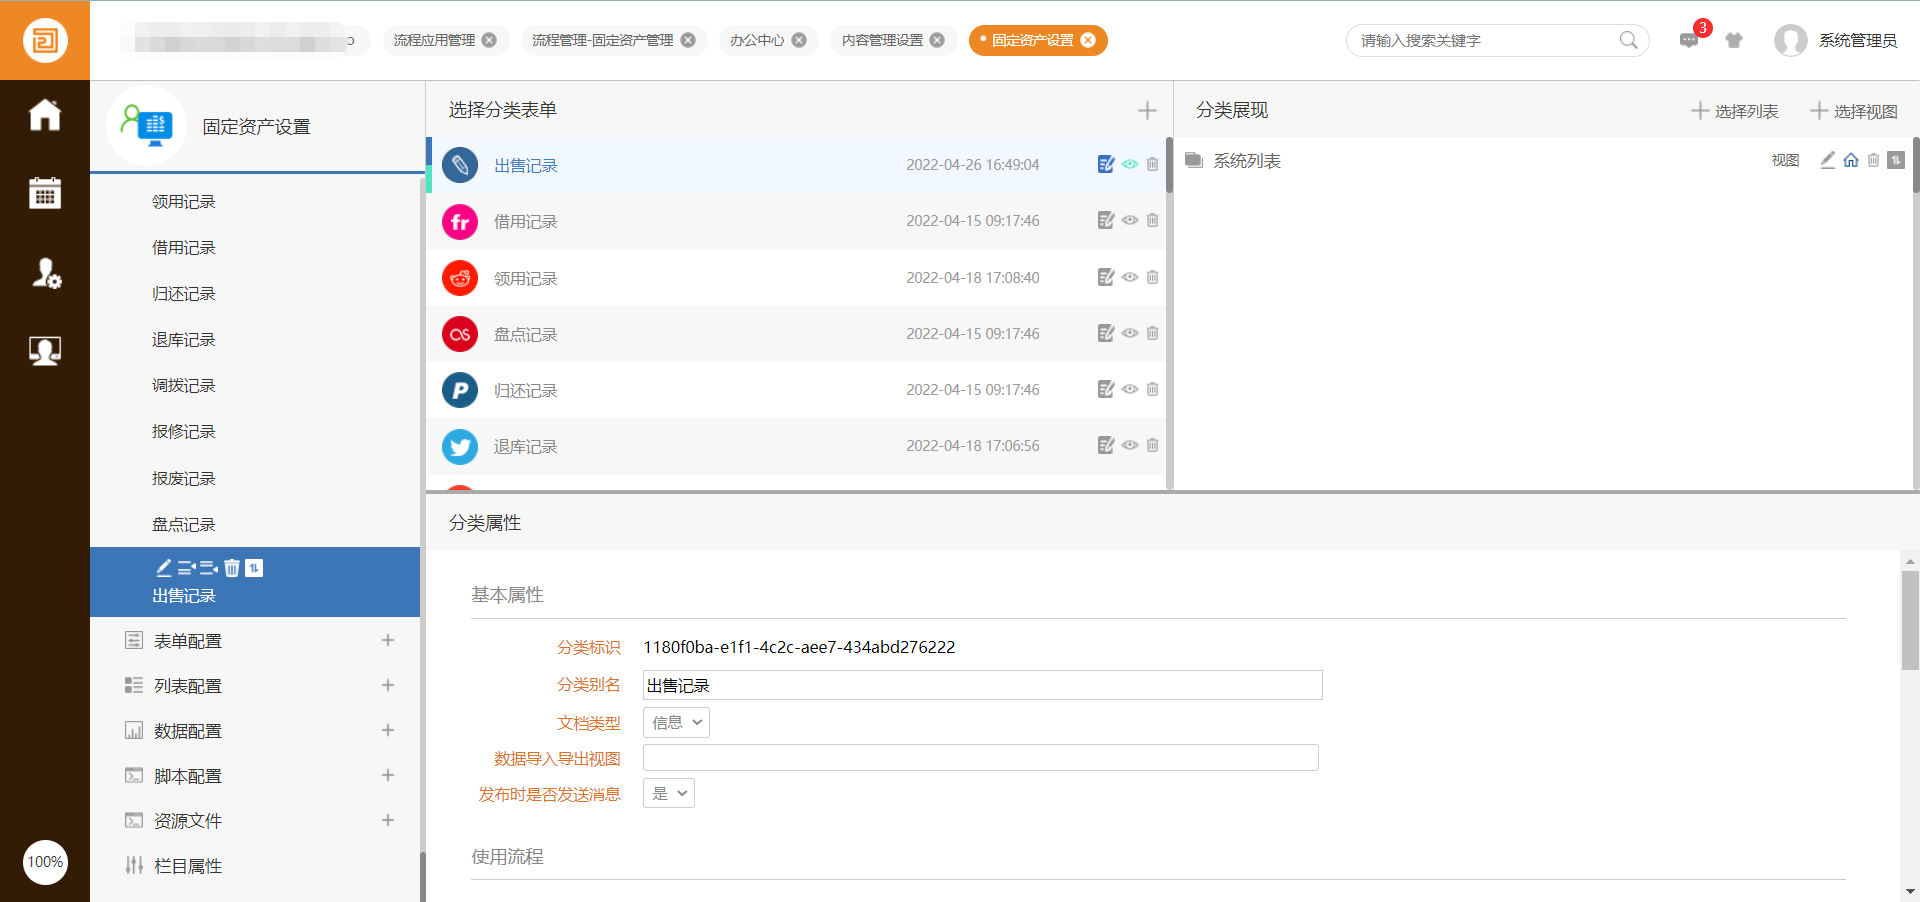Image resolution: width=1920 pixels, height=902 pixels.
Task: Click the 选择视图 button
Action: (x=1854, y=111)
